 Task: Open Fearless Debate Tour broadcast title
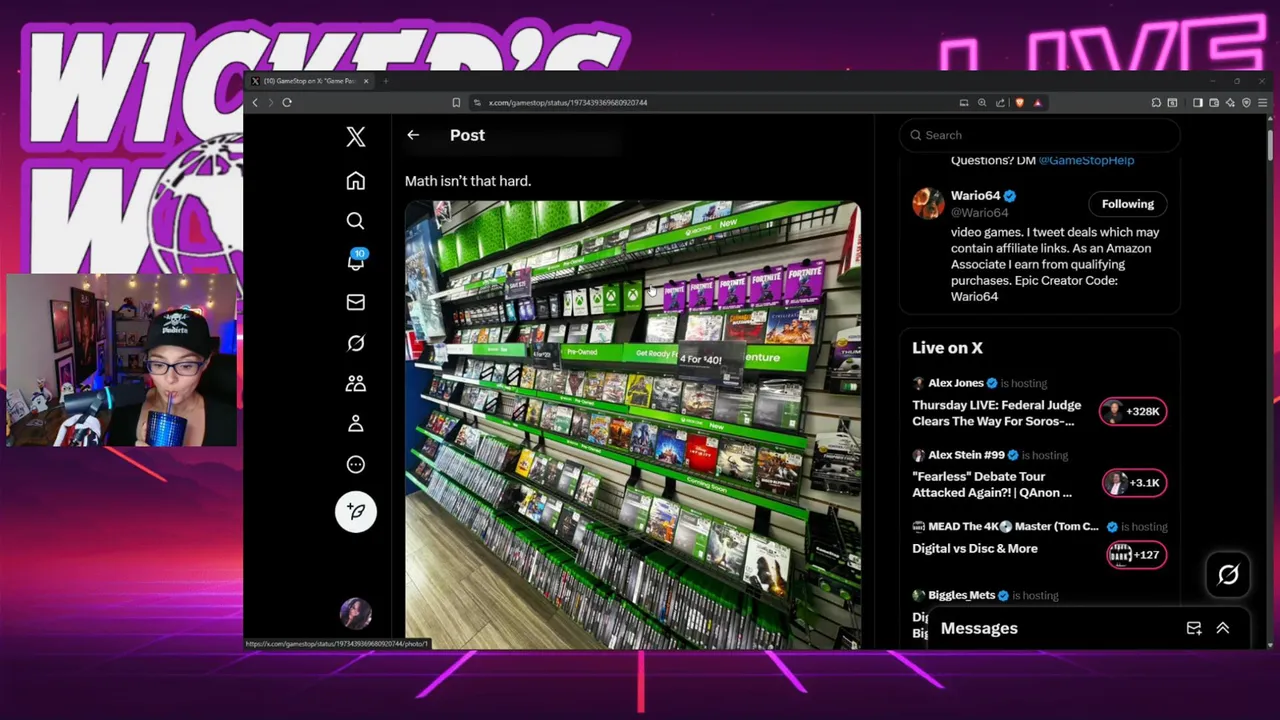pos(992,485)
